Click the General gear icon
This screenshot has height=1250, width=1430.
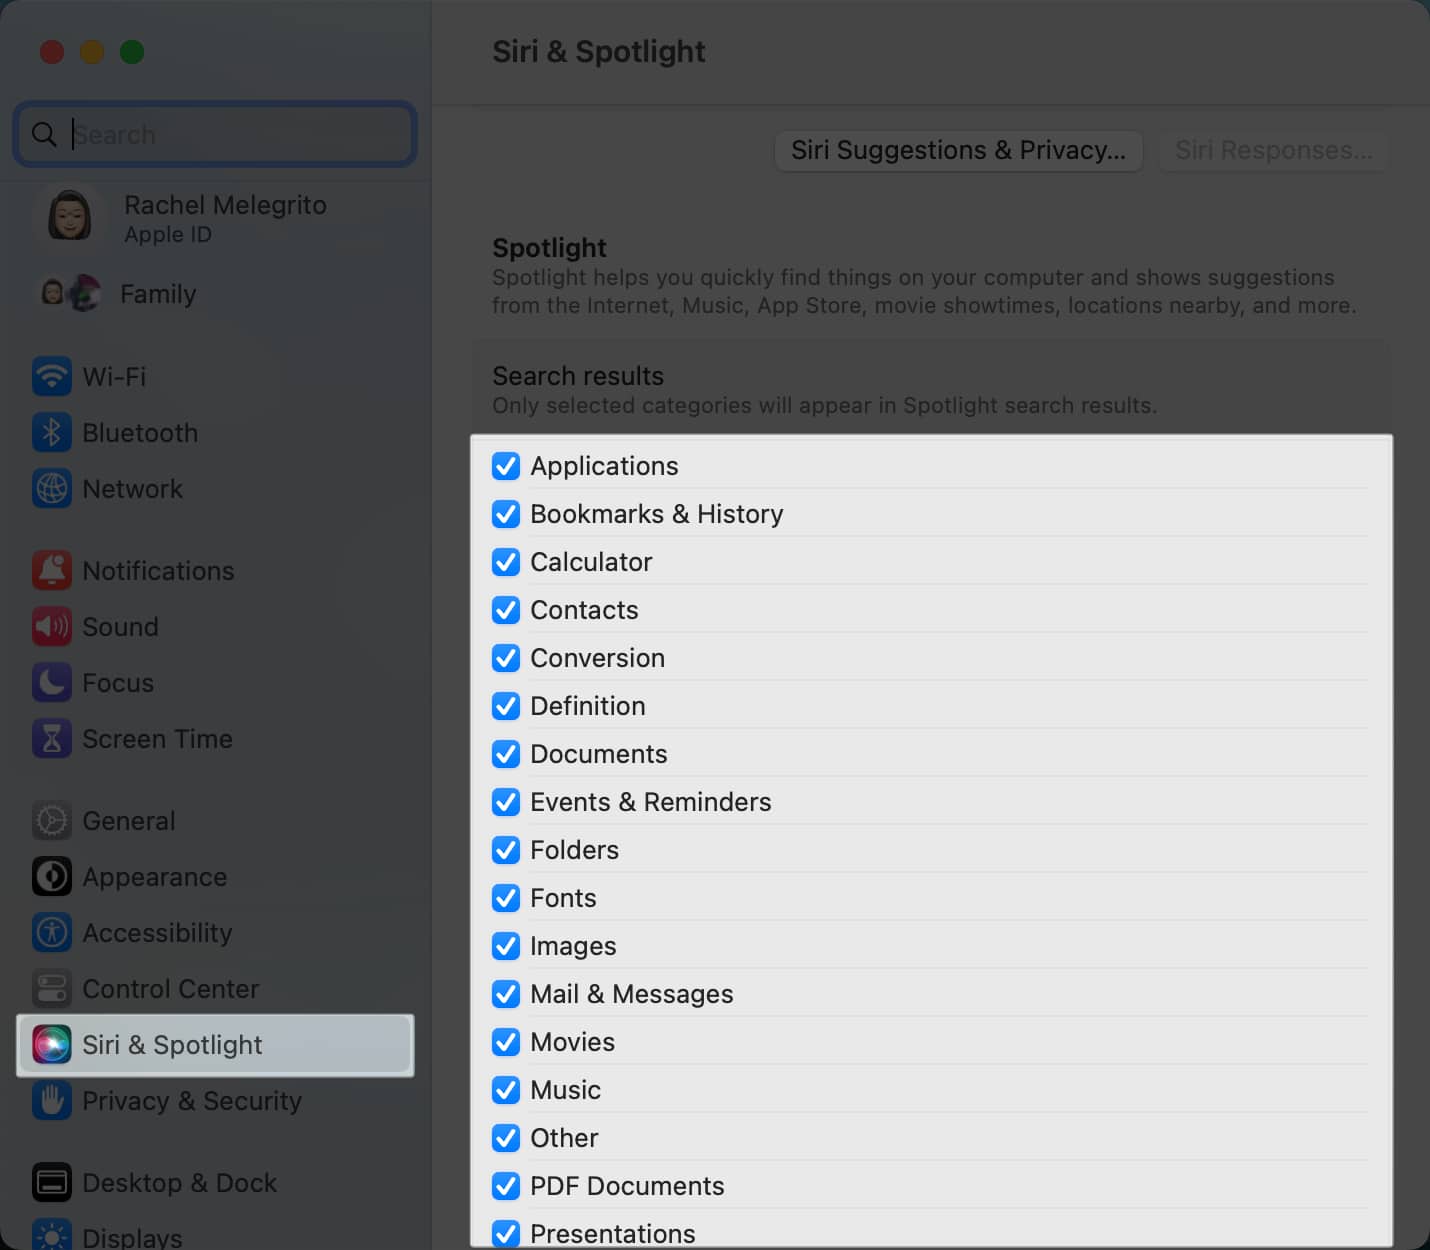click(x=51, y=821)
